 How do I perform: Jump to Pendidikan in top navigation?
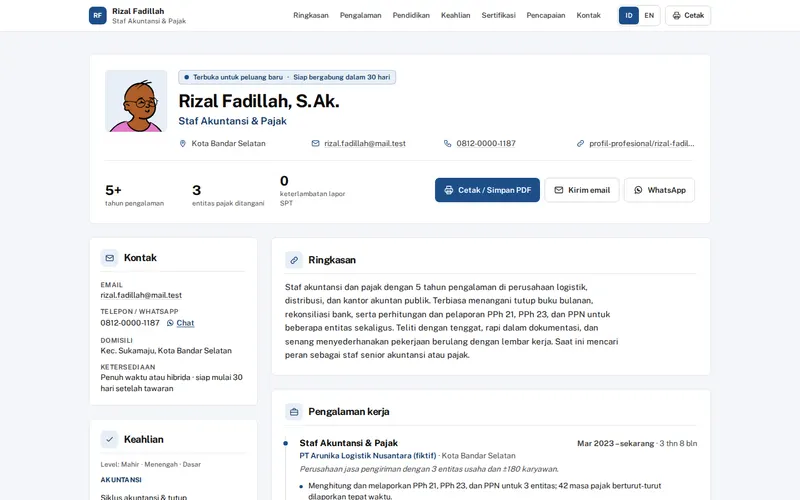tap(411, 15)
